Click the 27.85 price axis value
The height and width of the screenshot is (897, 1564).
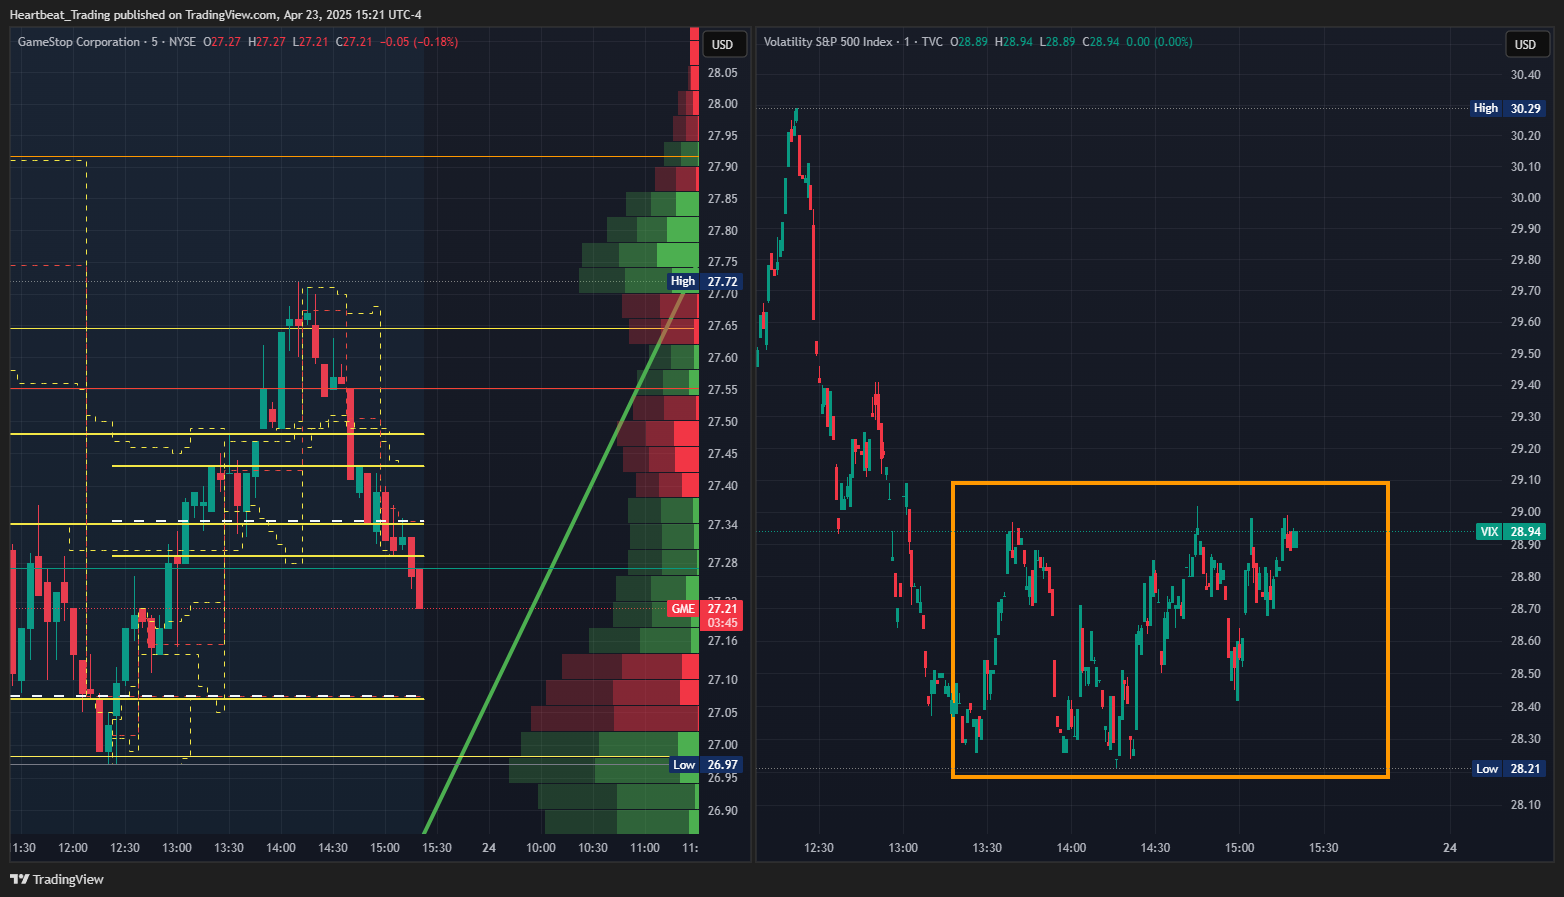pyautogui.click(x=722, y=199)
